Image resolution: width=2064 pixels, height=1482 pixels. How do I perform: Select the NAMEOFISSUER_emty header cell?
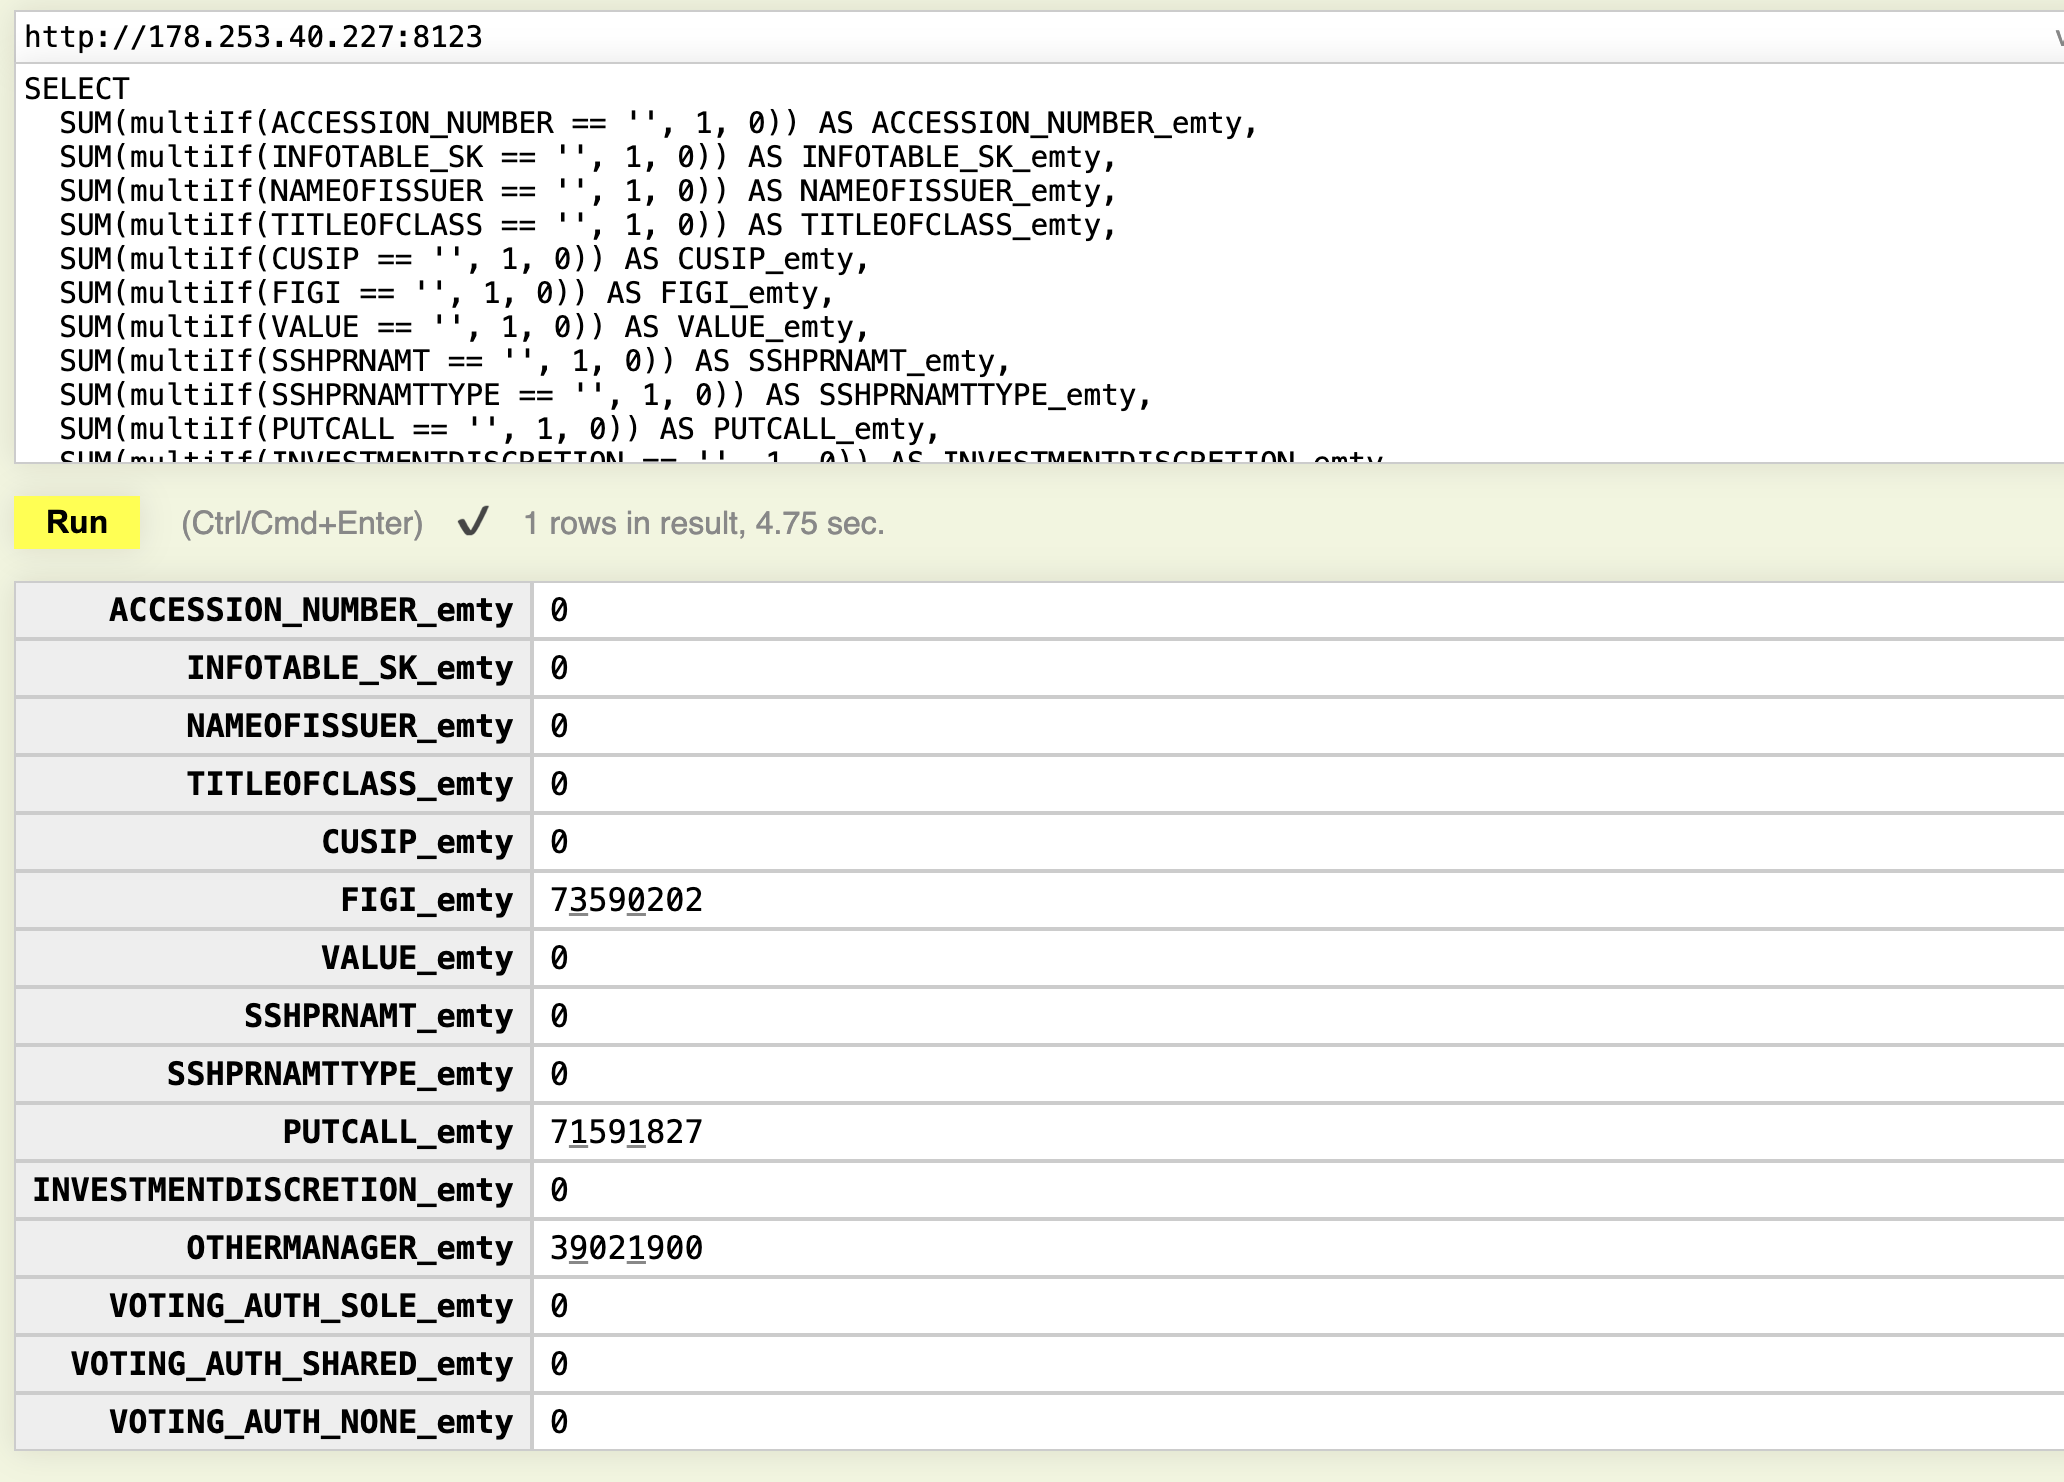click(x=349, y=726)
